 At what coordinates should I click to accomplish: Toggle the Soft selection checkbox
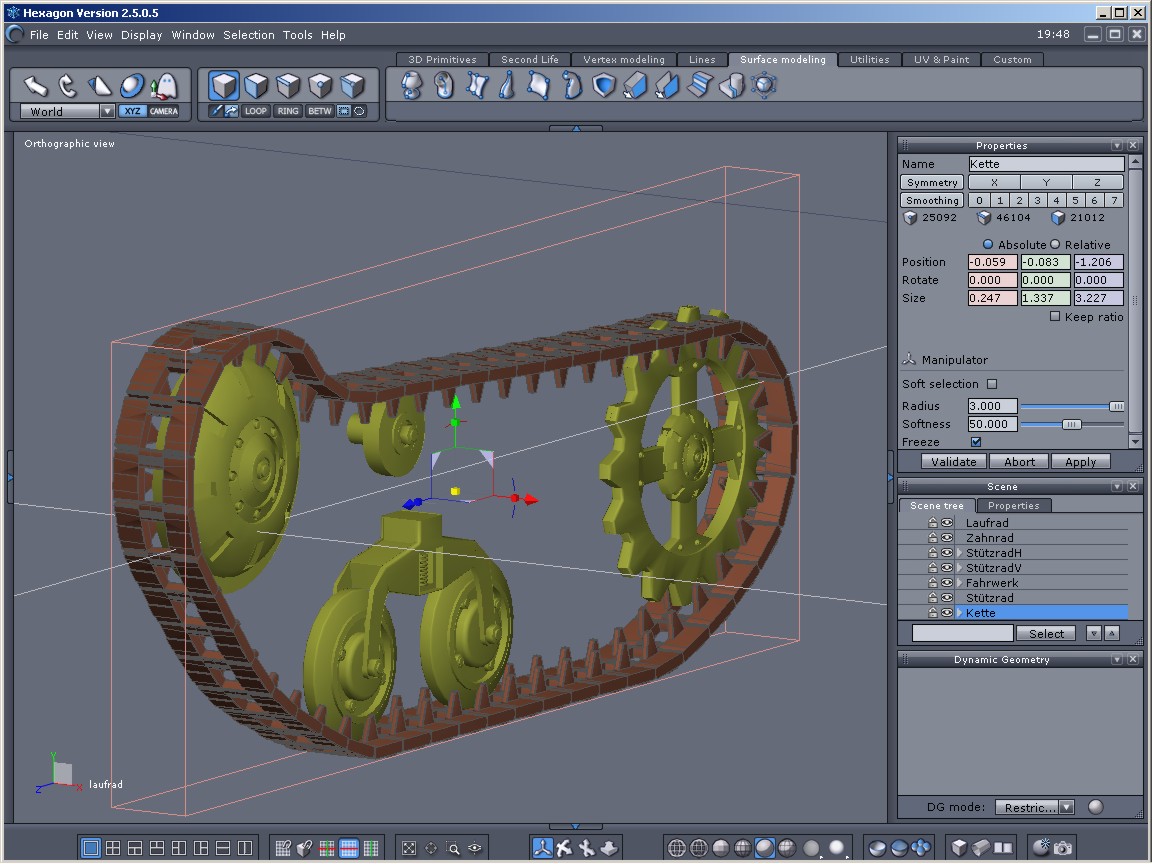pyautogui.click(x=992, y=384)
